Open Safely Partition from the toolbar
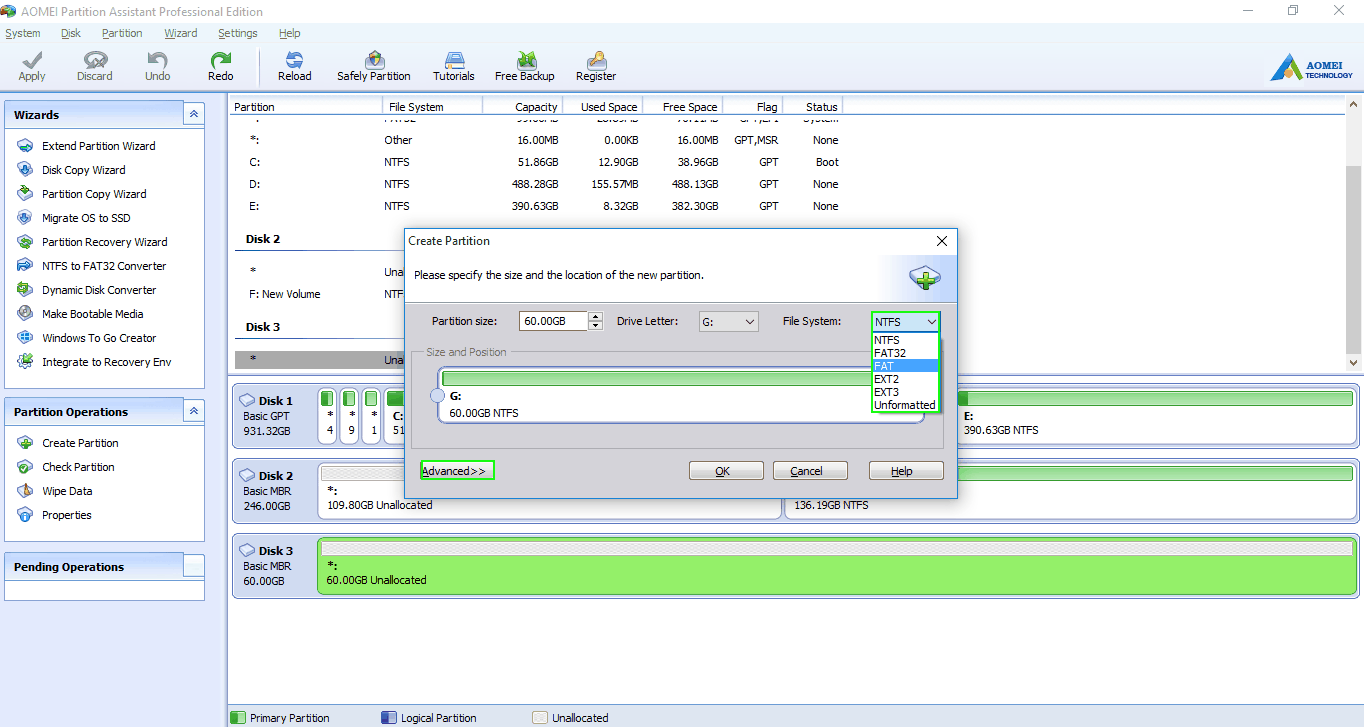This screenshot has height=727, width=1364. click(x=374, y=67)
